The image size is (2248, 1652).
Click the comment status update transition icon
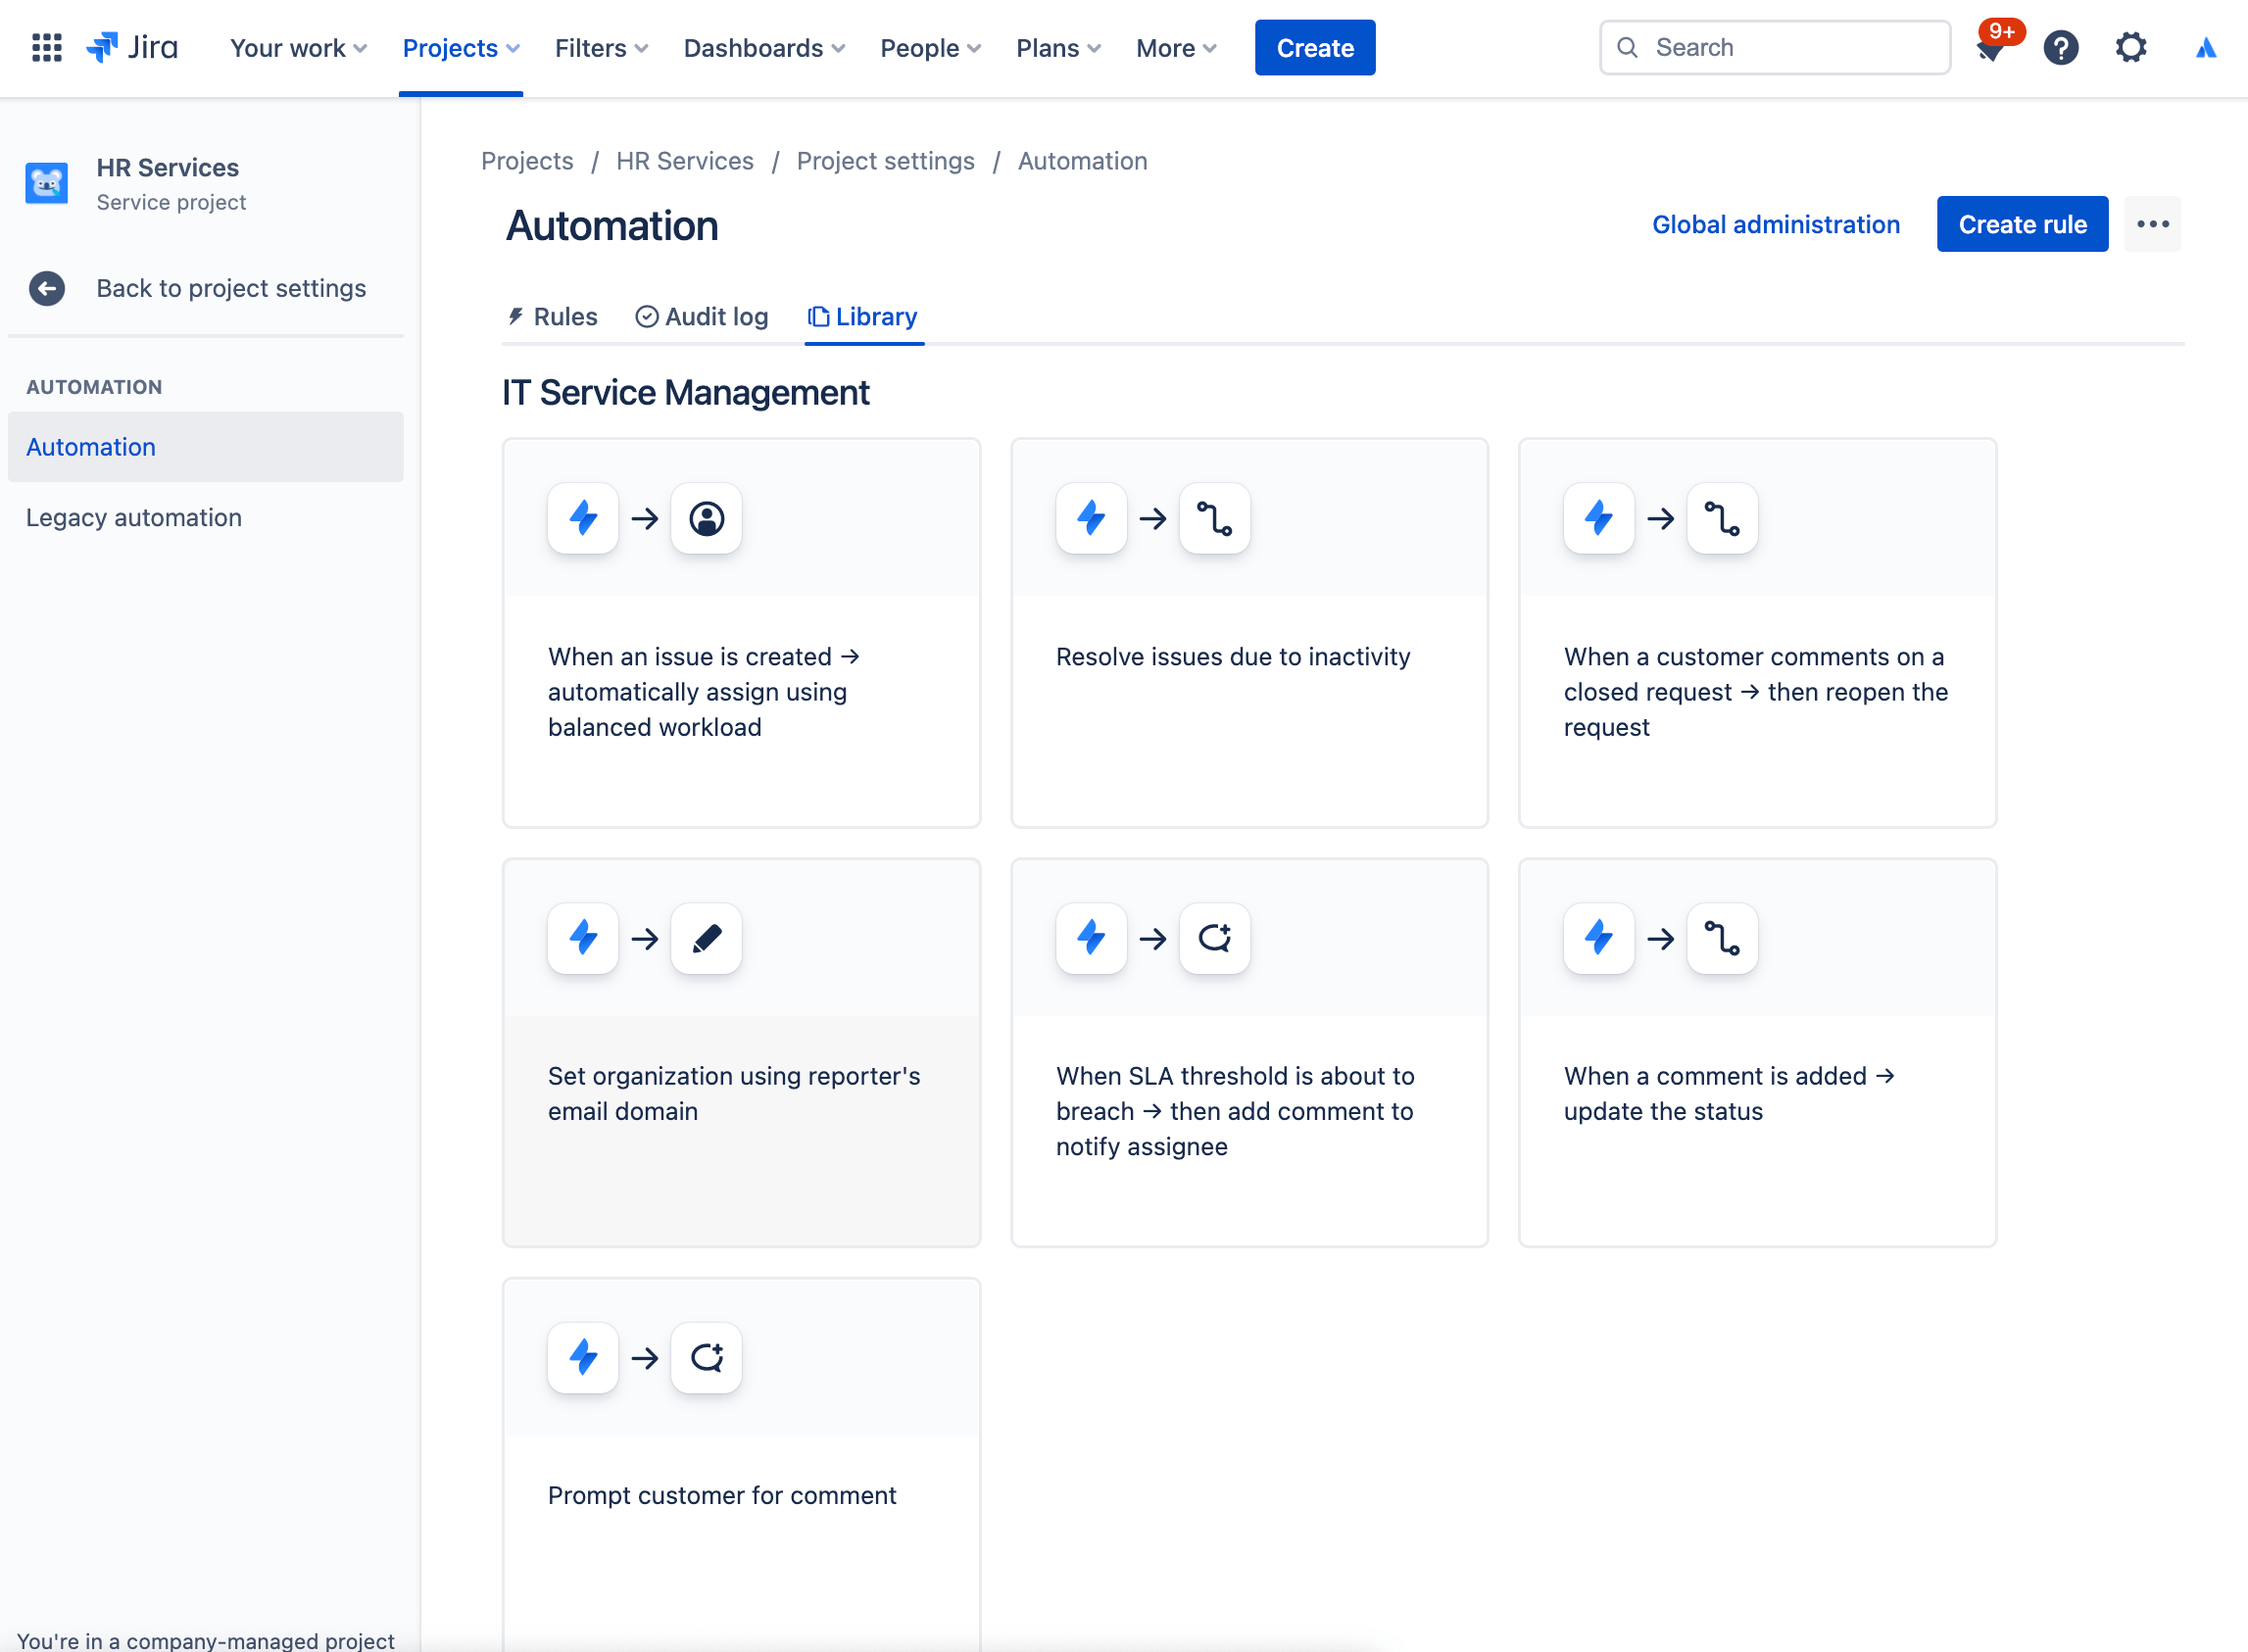click(x=1723, y=937)
